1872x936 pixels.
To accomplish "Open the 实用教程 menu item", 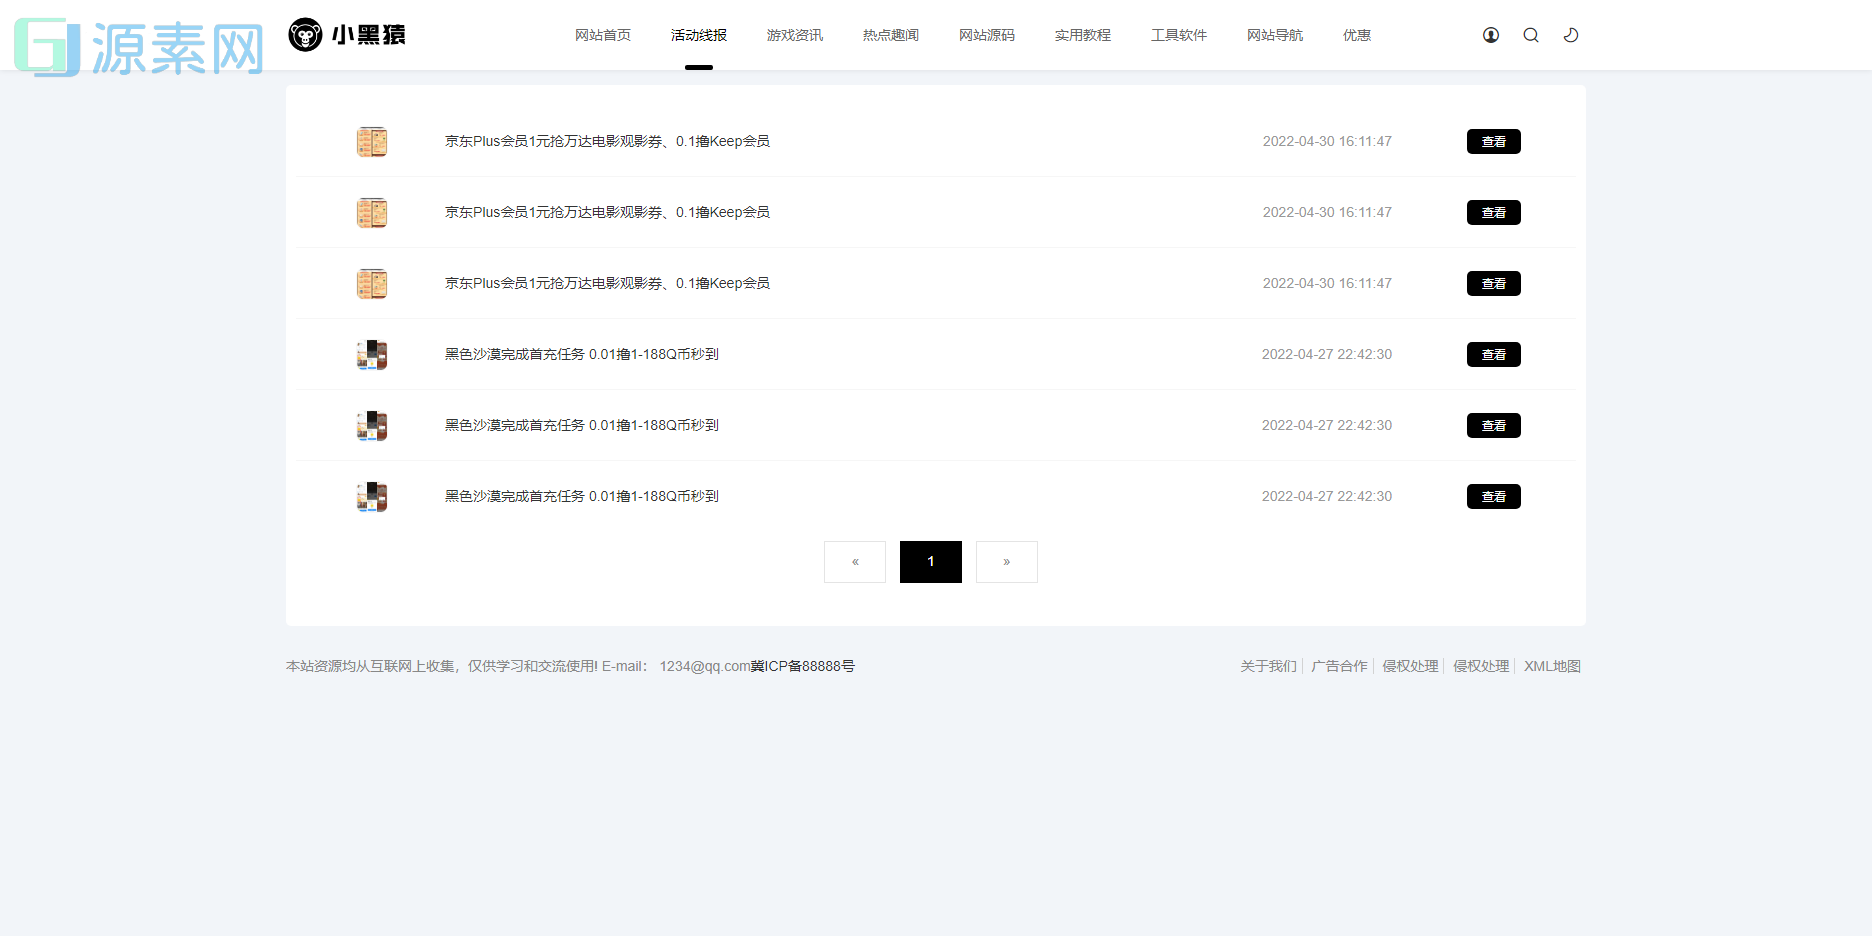I will 1082,34.
